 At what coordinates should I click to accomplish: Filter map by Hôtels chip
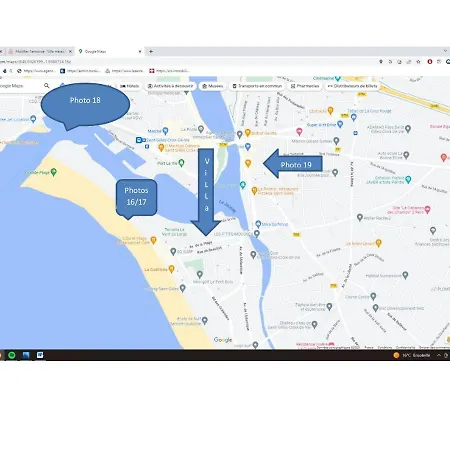coord(130,86)
